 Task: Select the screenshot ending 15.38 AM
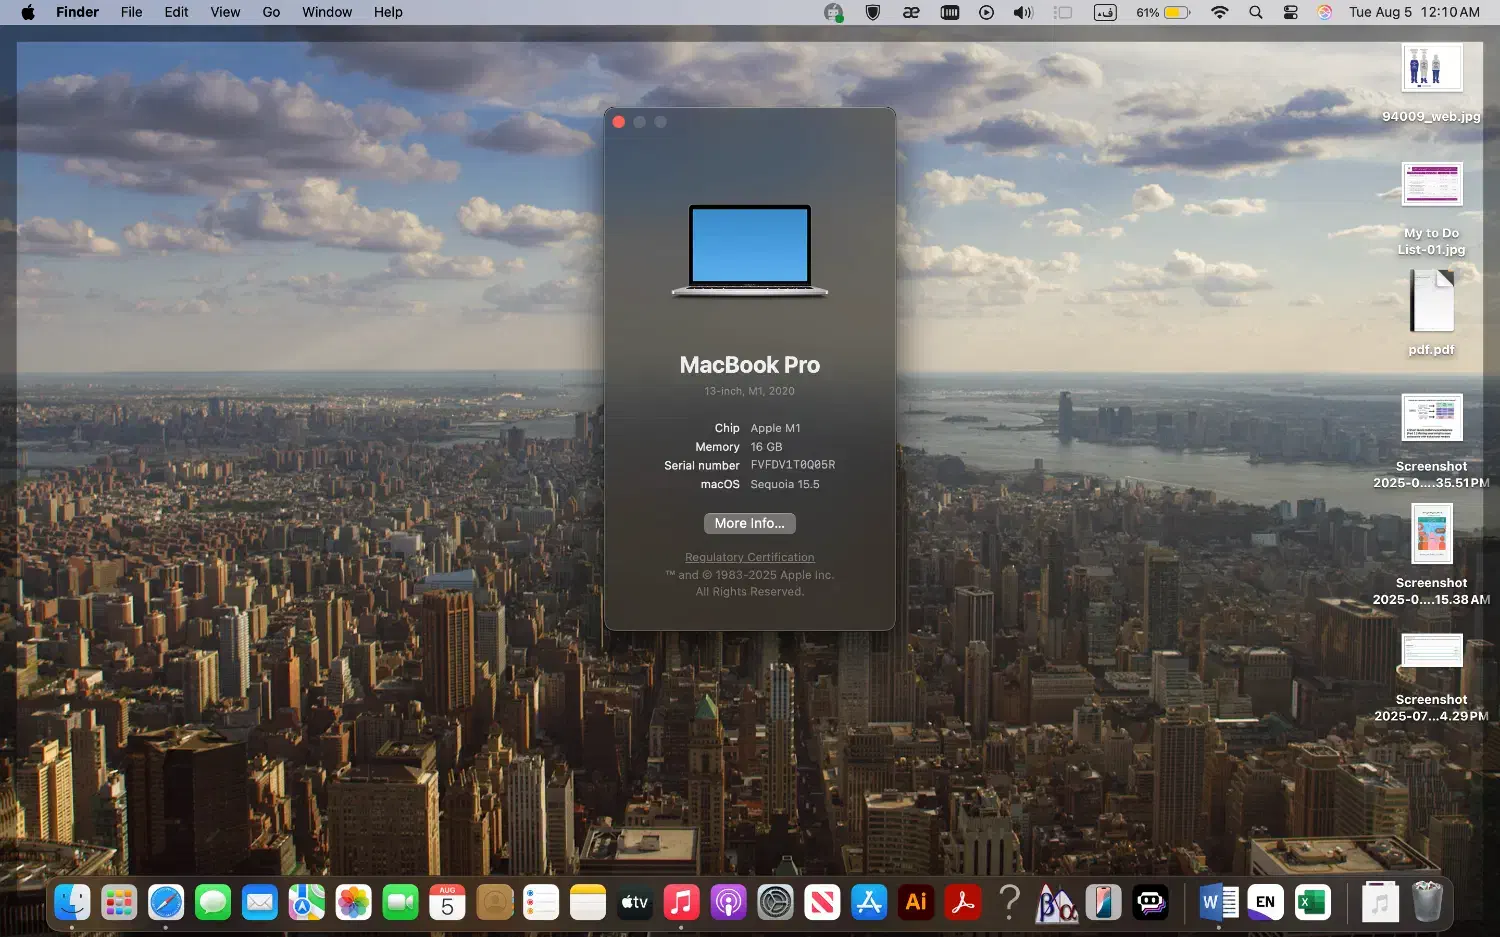click(x=1431, y=555)
